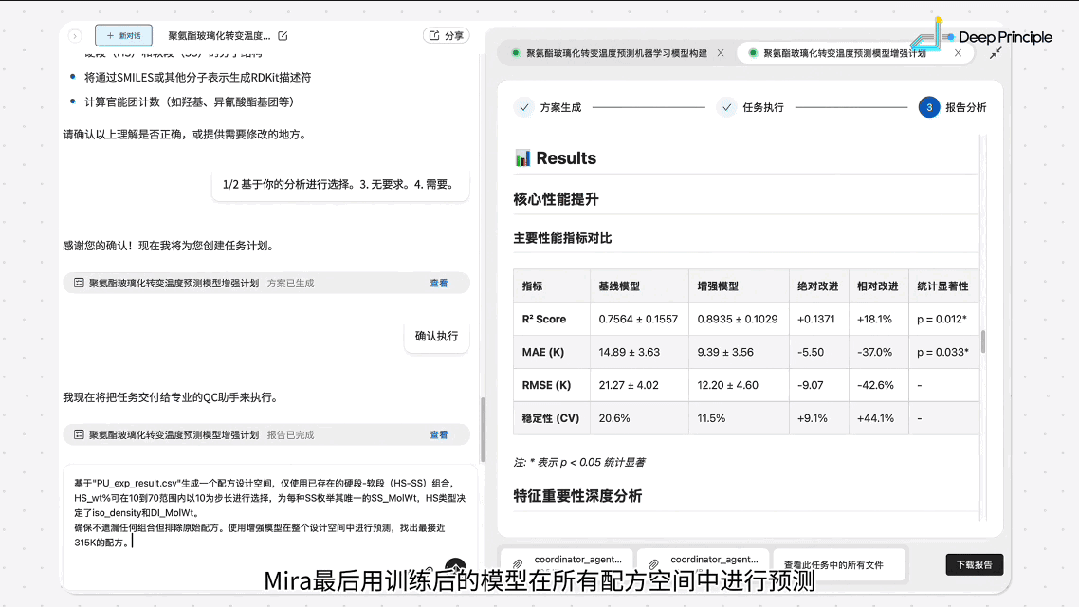Click the send arrow icon to submit the message
The width and height of the screenshot is (1079, 607).
coord(456,566)
